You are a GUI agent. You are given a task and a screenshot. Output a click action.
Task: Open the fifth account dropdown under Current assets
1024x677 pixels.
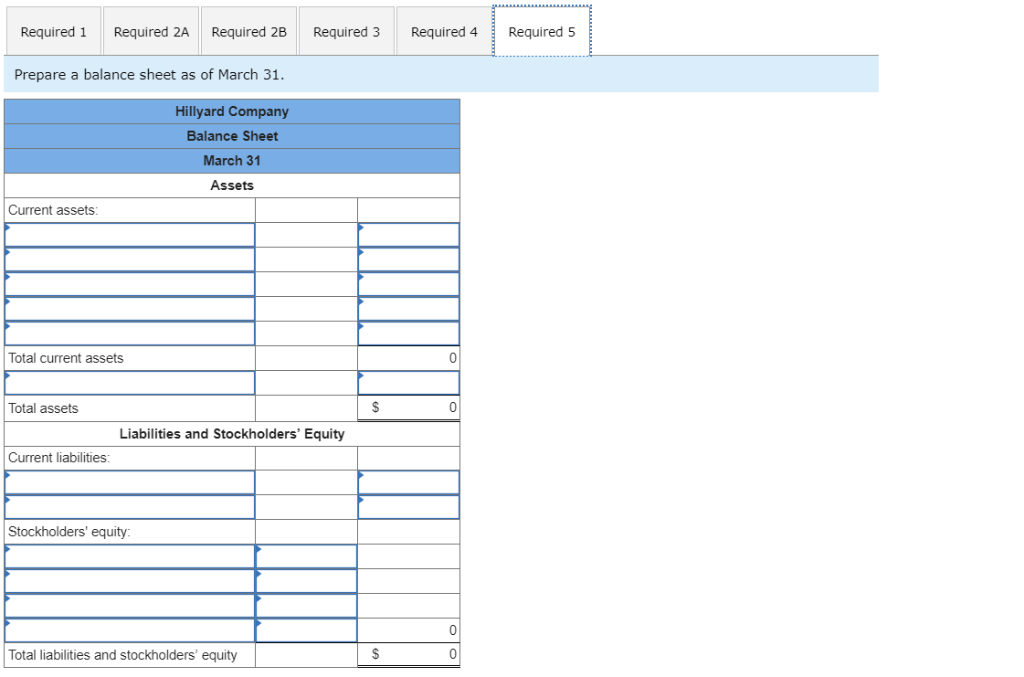pyautogui.click(x=130, y=333)
